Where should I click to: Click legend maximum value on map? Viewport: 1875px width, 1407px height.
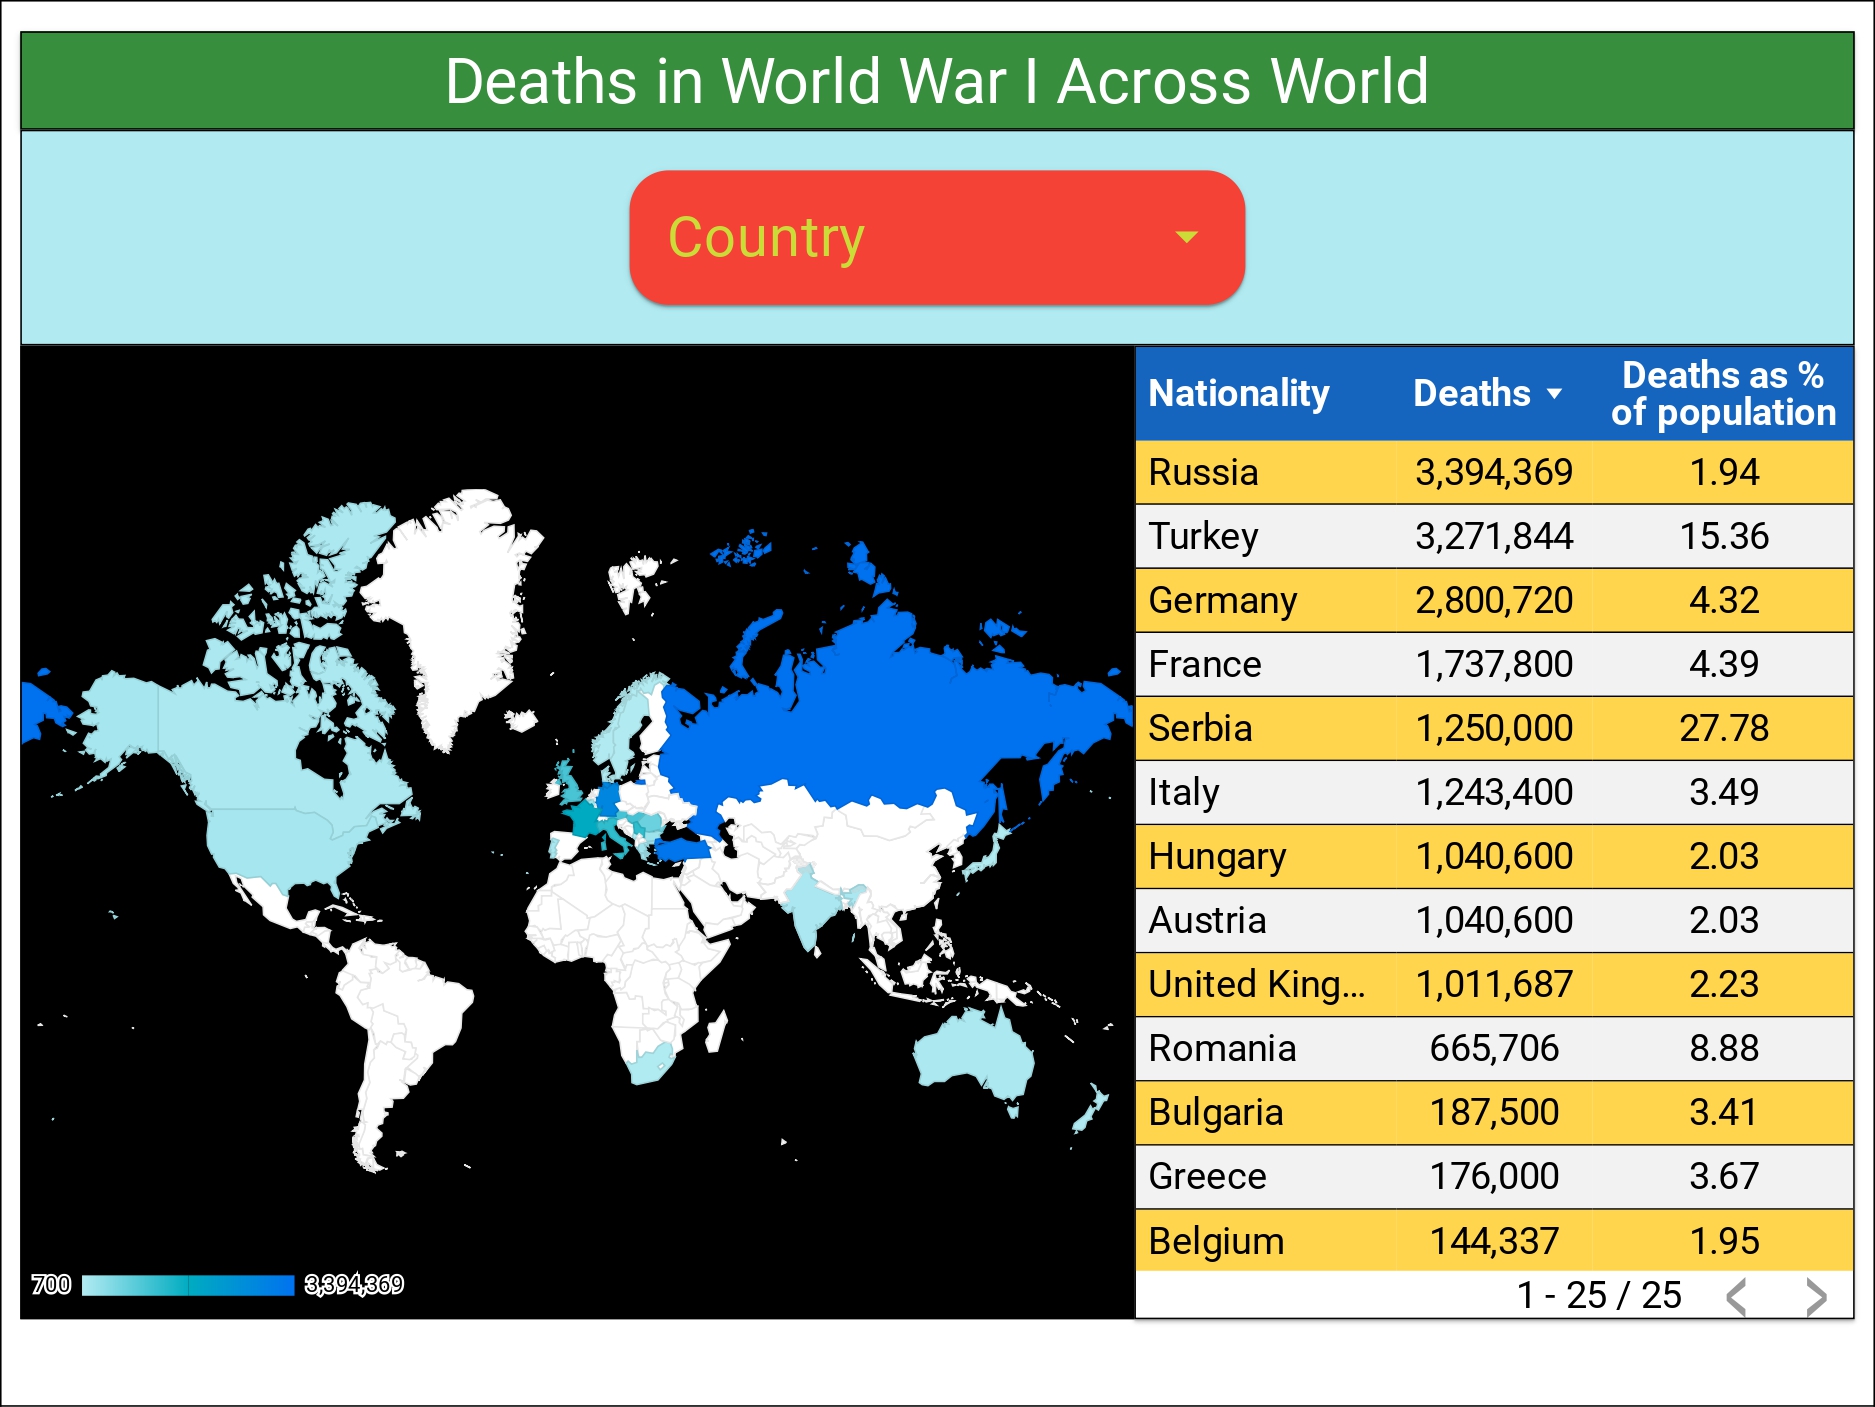click(x=354, y=1285)
